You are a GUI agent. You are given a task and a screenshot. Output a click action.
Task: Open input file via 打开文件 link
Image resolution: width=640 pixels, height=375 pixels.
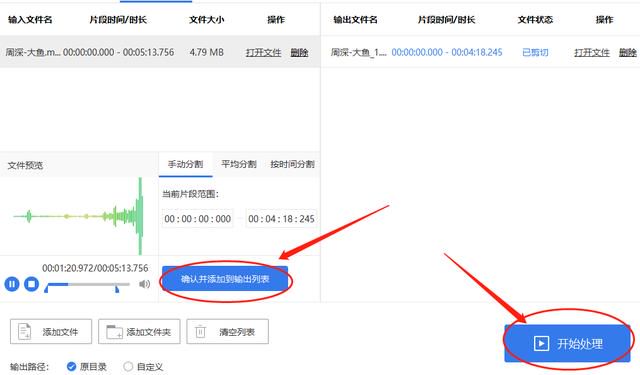[x=263, y=52]
